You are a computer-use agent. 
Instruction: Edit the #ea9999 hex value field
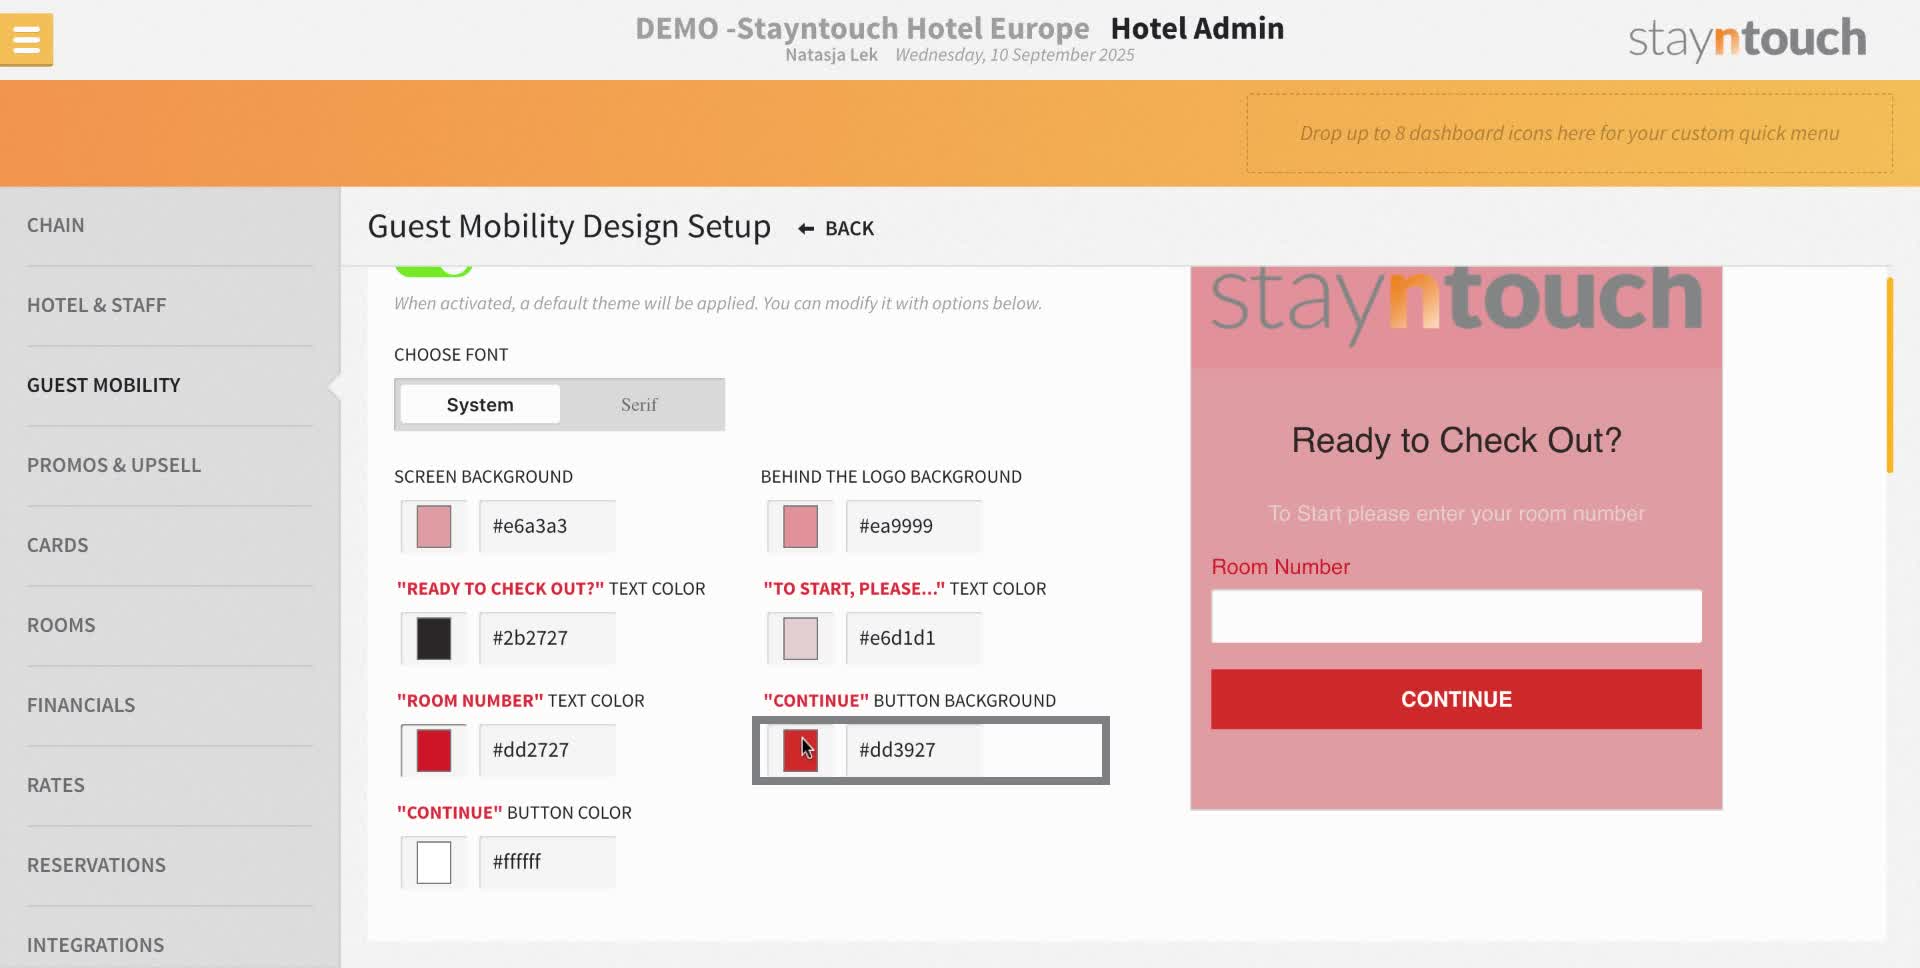pyautogui.click(x=914, y=526)
